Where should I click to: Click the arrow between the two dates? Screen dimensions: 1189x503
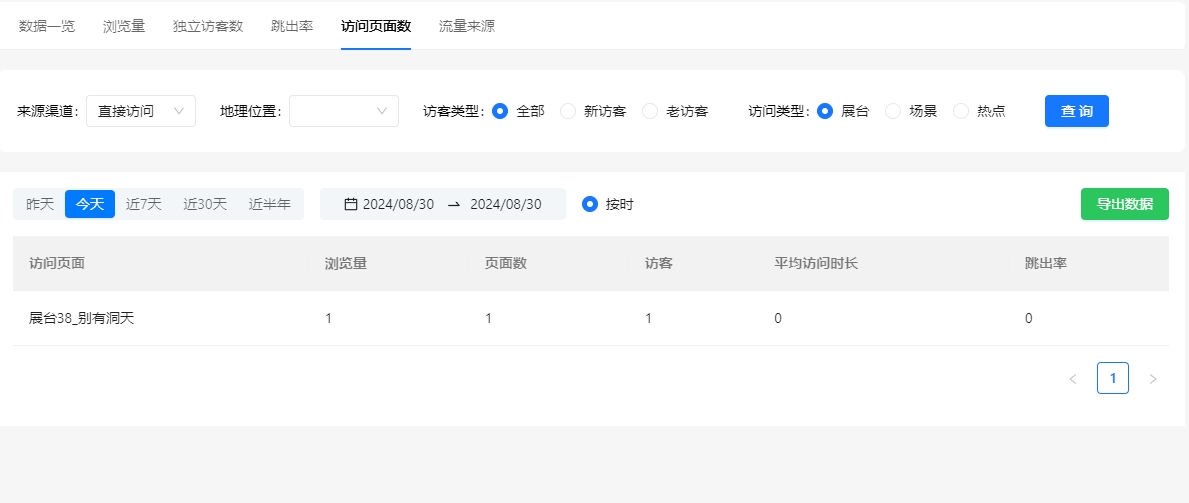[453, 204]
